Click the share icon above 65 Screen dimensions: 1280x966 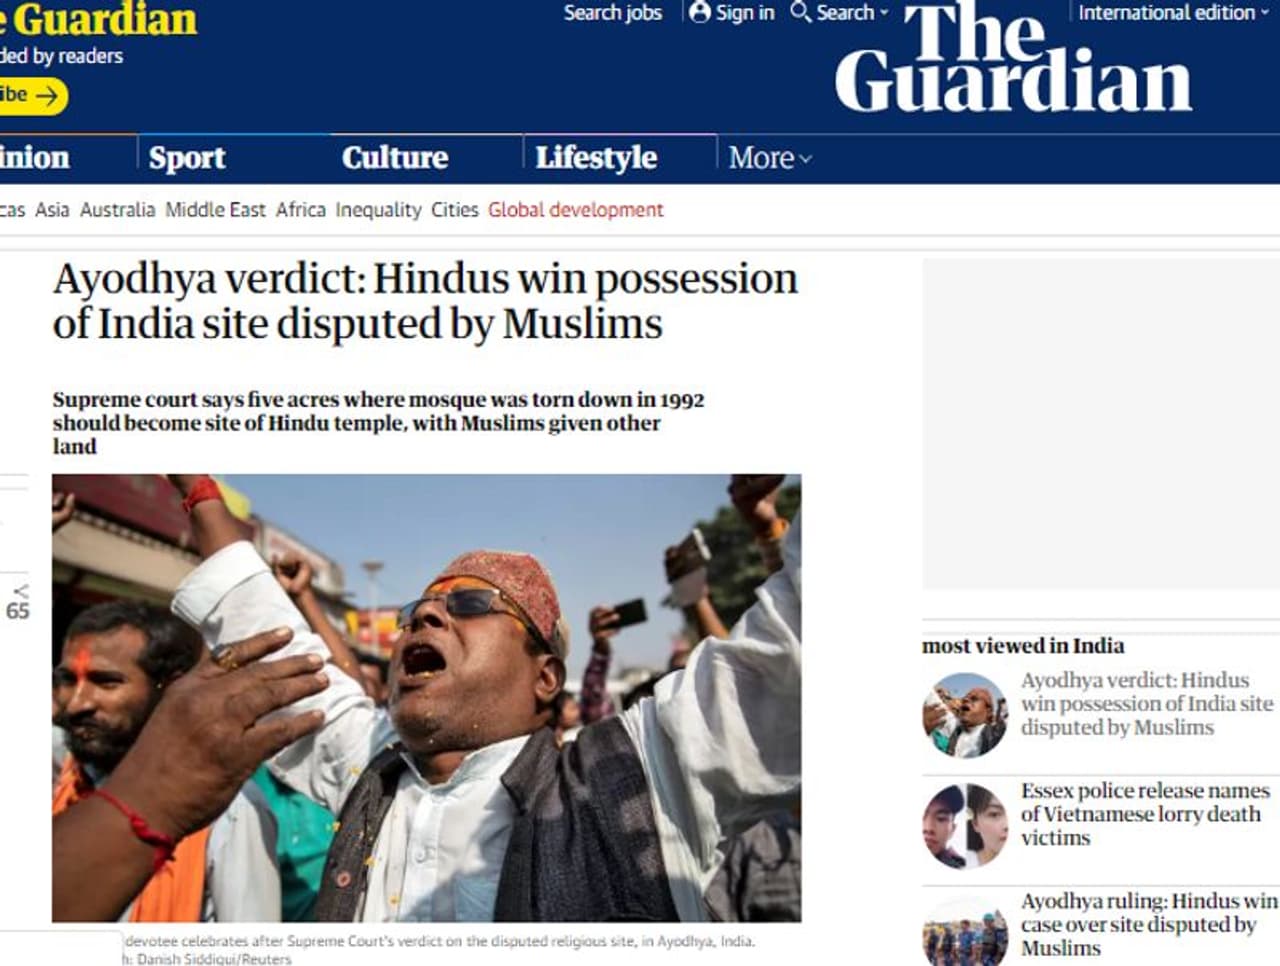[x=21, y=591]
